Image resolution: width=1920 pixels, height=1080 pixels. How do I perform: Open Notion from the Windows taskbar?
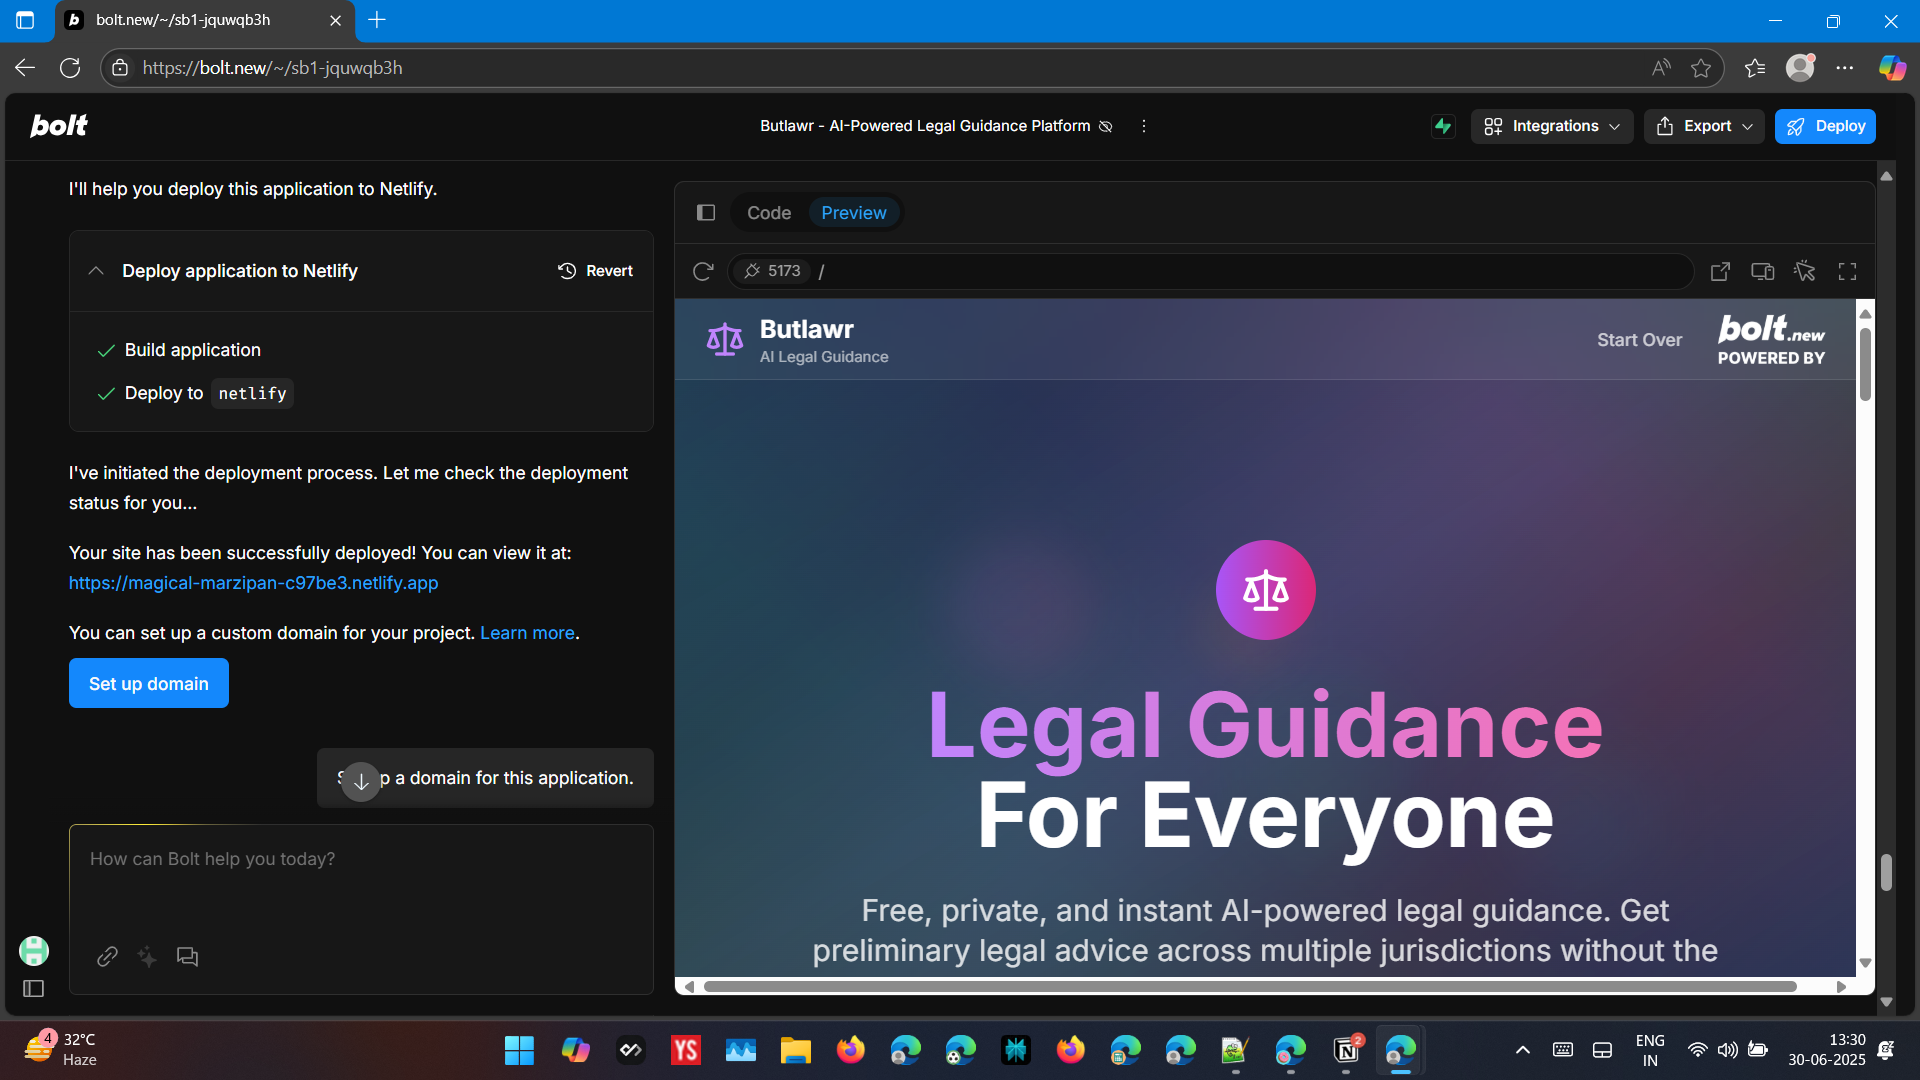pos(1346,1050)
